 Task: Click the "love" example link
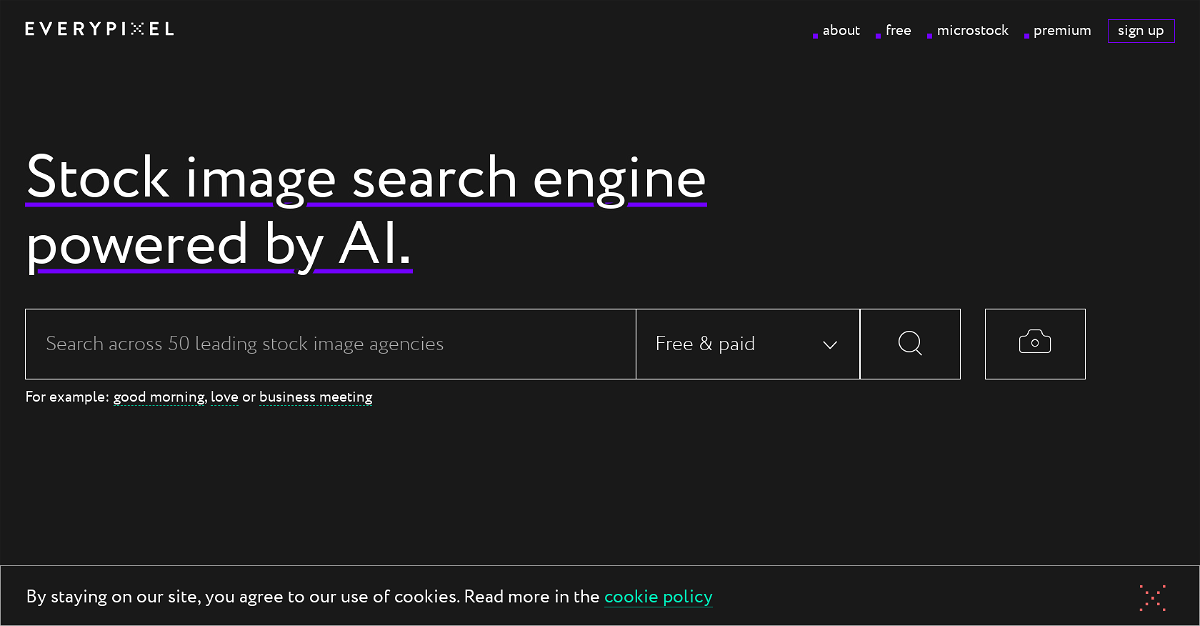coord(224,397)
